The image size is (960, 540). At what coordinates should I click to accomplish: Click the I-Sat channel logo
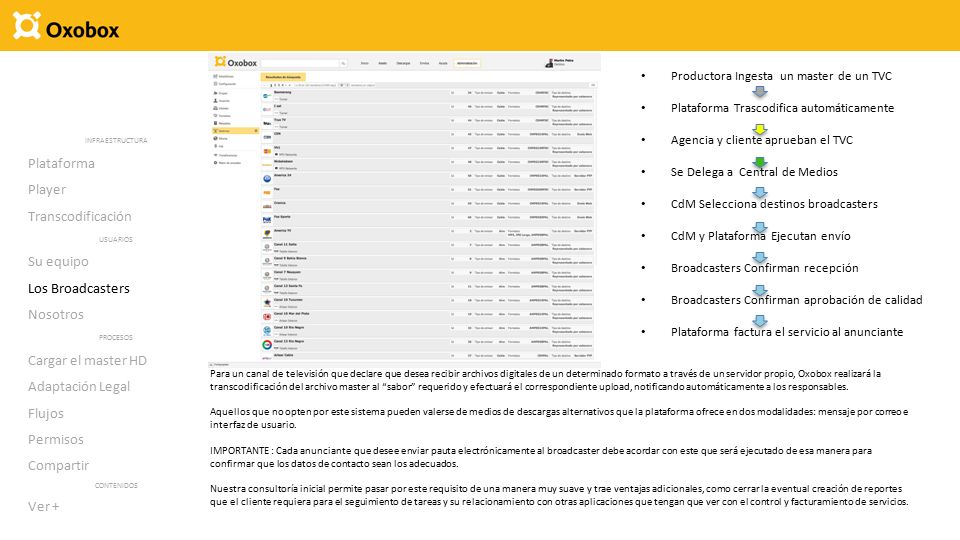267,110
